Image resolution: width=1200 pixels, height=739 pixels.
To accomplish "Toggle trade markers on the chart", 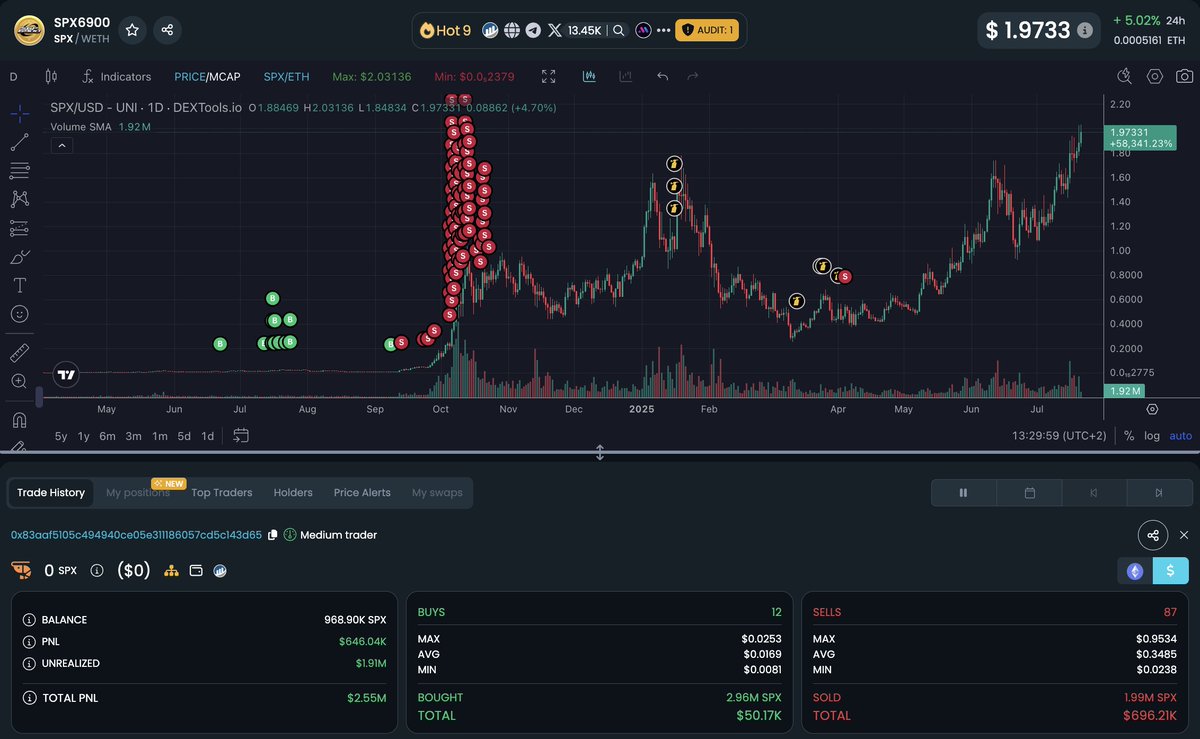I will point(590,76).
